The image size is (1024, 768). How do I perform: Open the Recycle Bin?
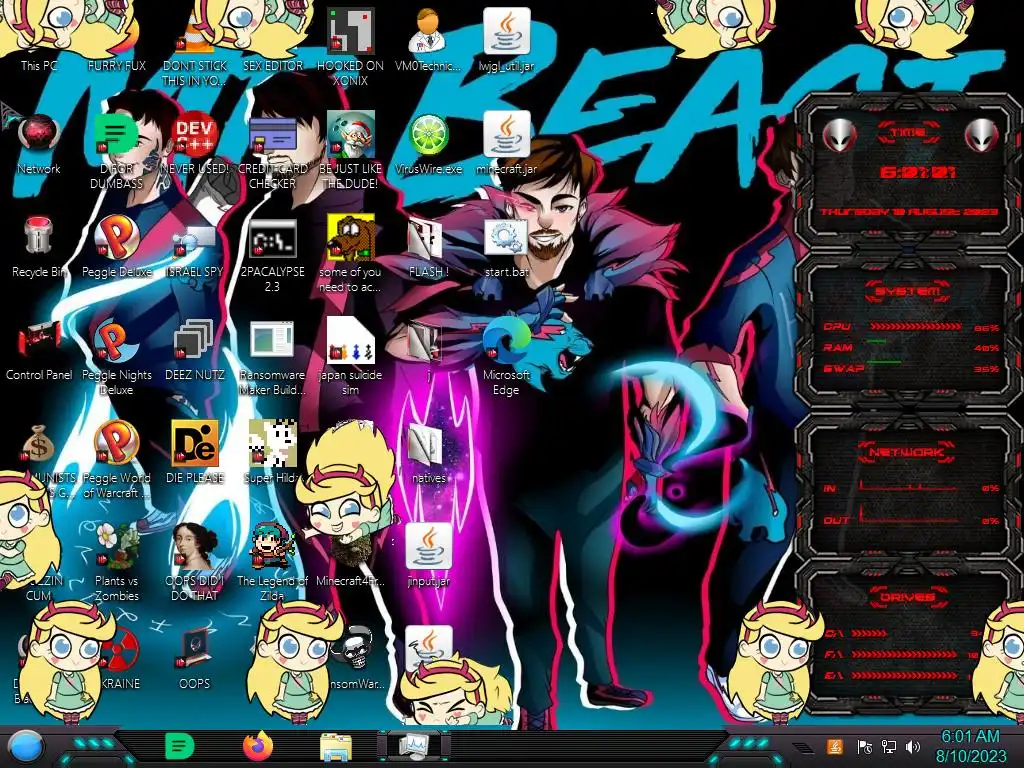click(x=39, y=247)
